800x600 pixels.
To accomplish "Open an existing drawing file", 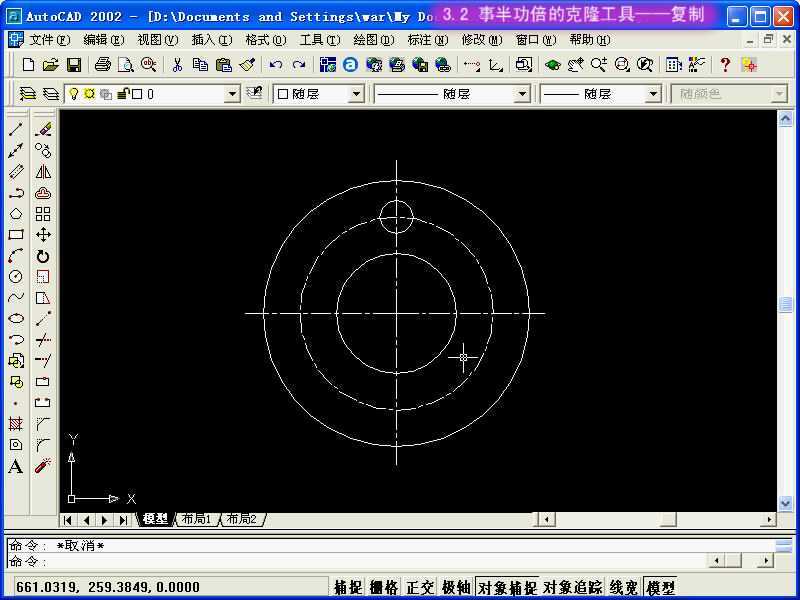I will (x=51, y=65).
